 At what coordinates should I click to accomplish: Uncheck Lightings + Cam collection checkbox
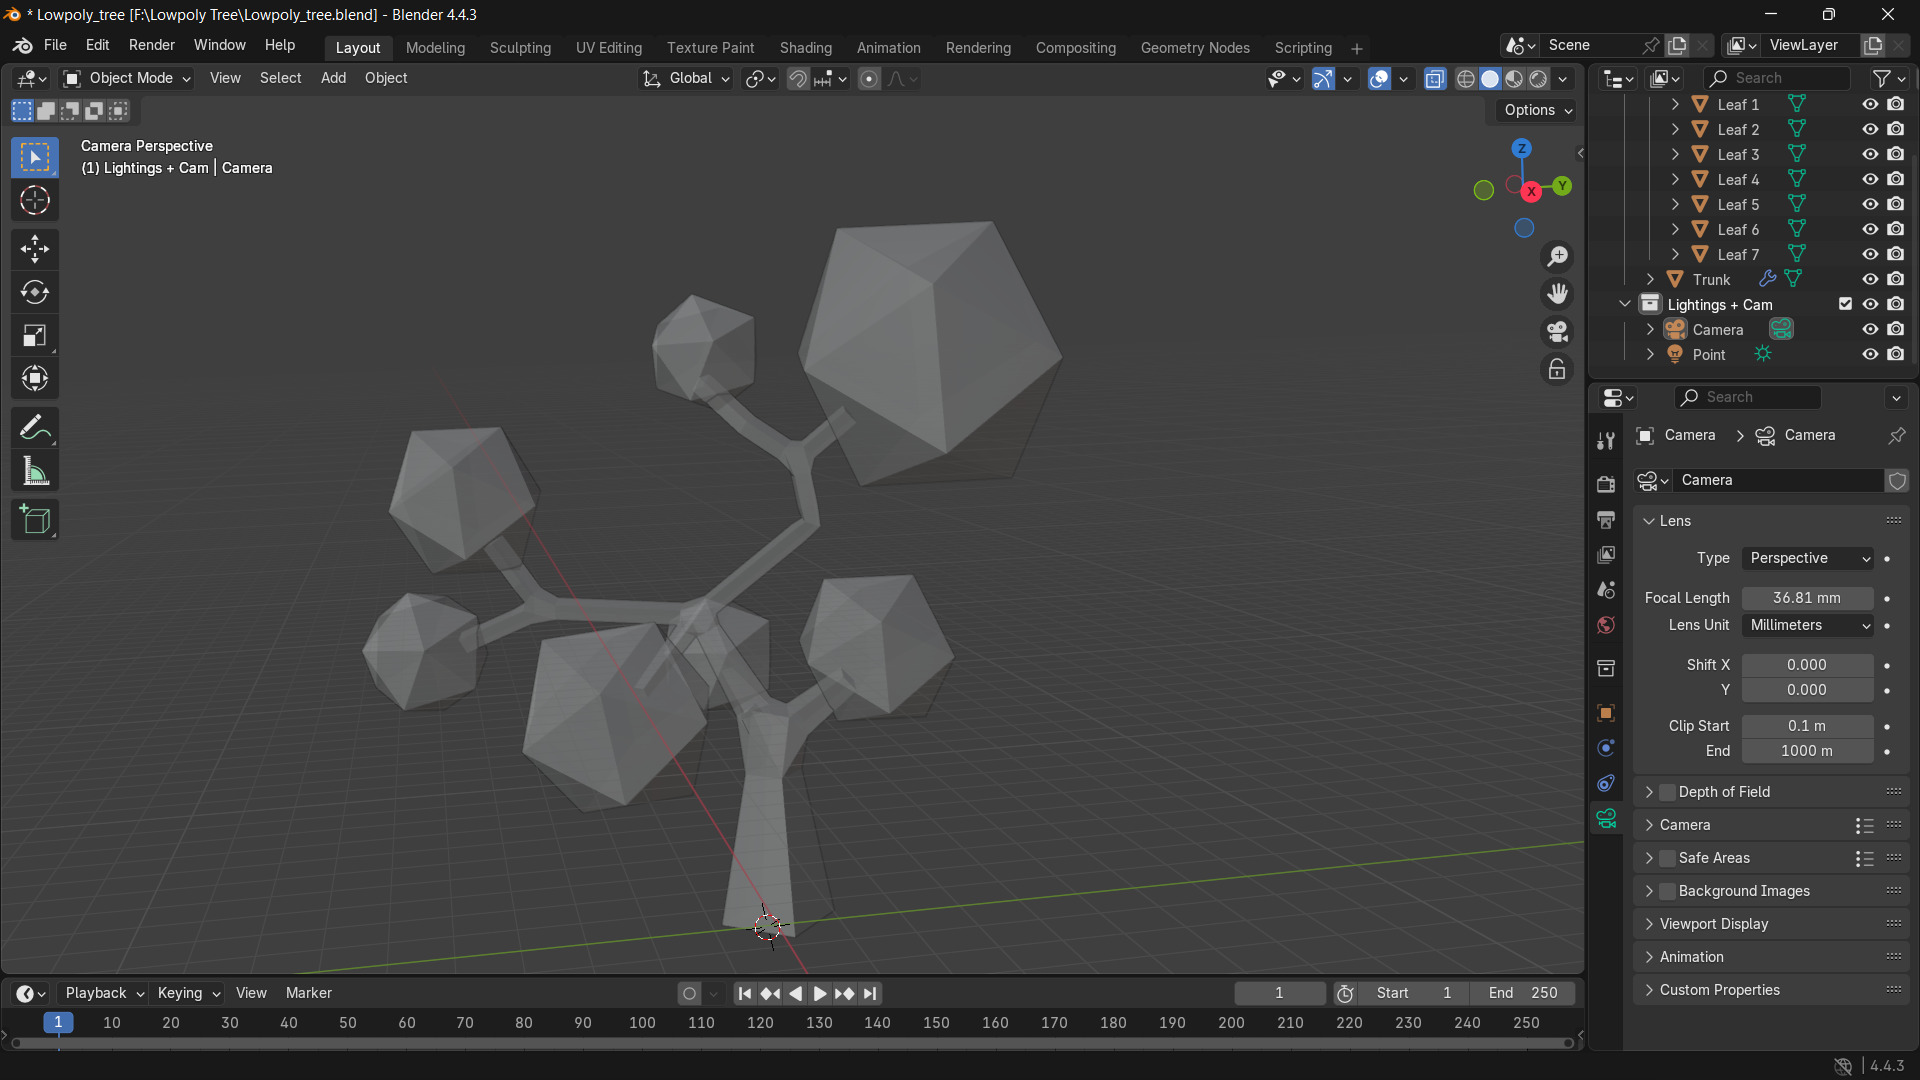tap(1845, 304)
